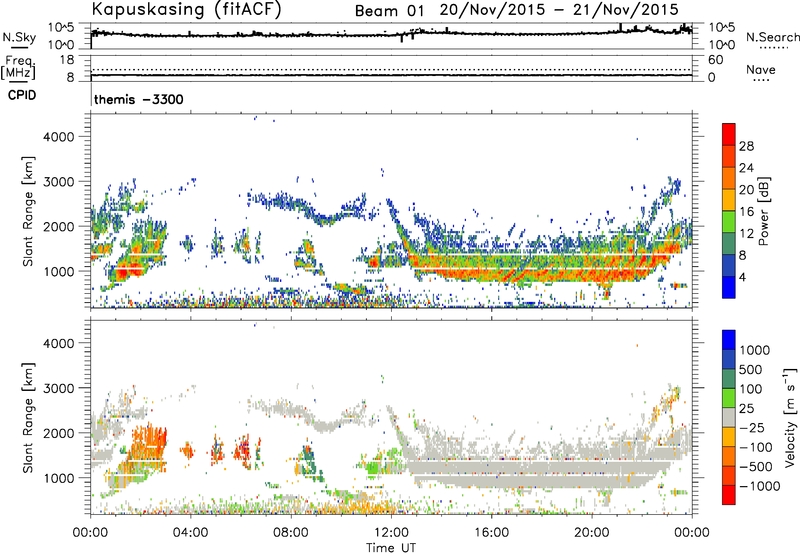Click the 04:00 time tick label
The width and height of the screenshot is (800, 554).
(191, 533)
